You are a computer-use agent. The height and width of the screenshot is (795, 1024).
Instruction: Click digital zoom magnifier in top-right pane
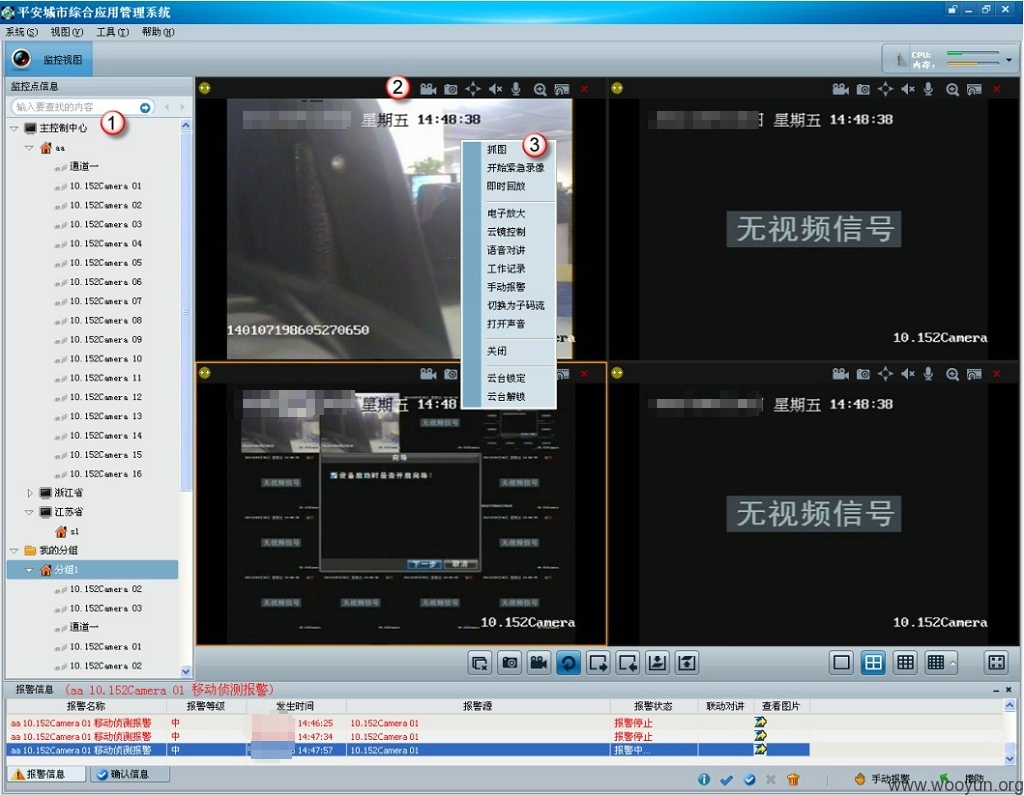point(952,89)
